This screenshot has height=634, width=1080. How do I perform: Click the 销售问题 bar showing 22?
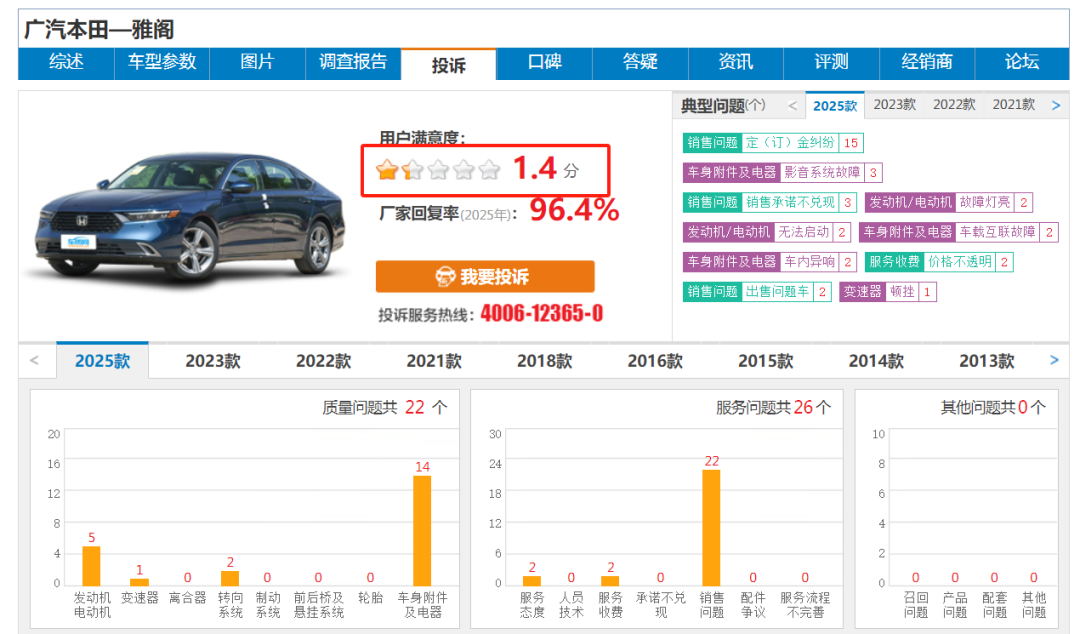[712, 528]
